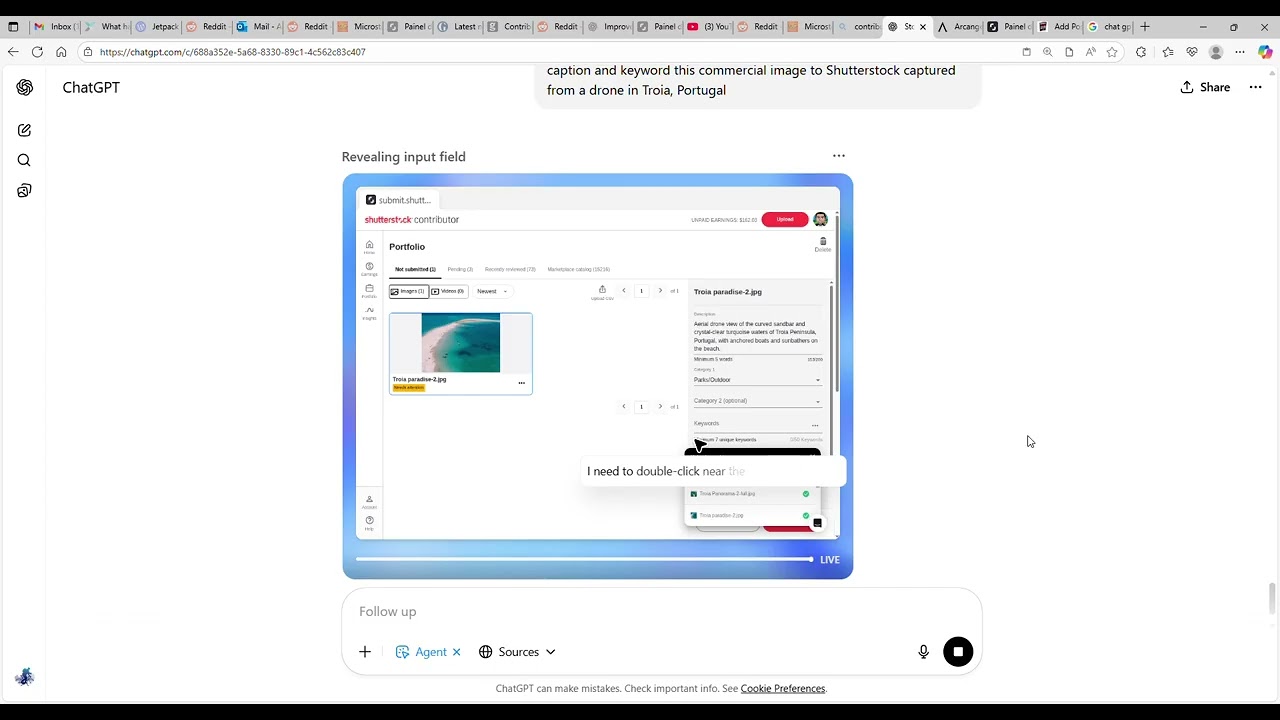Switch to the chat gp Google tab
The image size is (1280, 720).
1109,27
